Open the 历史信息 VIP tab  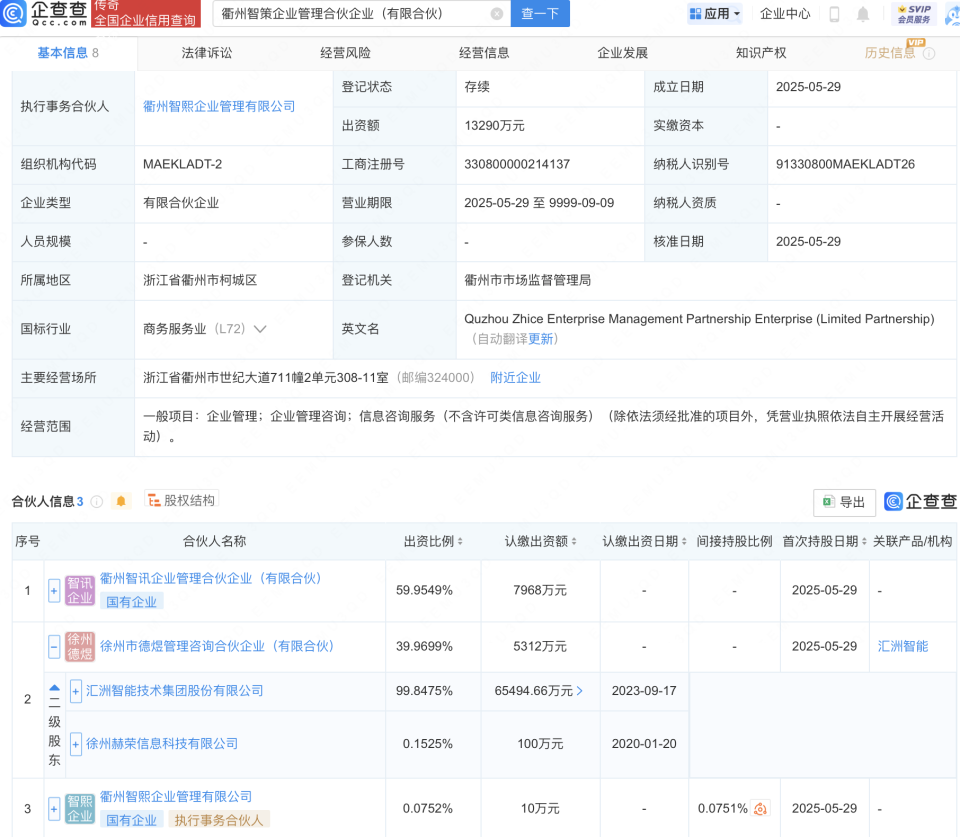pyautogui.click(x=890, y=53)
